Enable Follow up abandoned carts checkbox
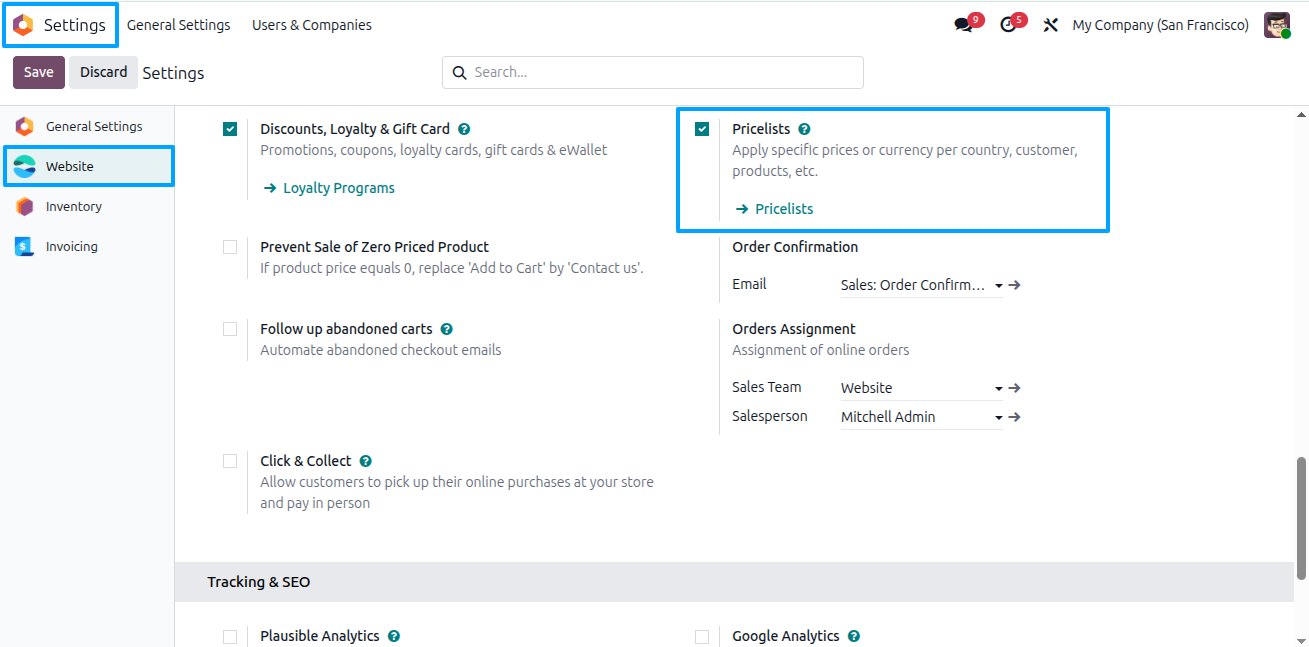 [x=230, y=329]
